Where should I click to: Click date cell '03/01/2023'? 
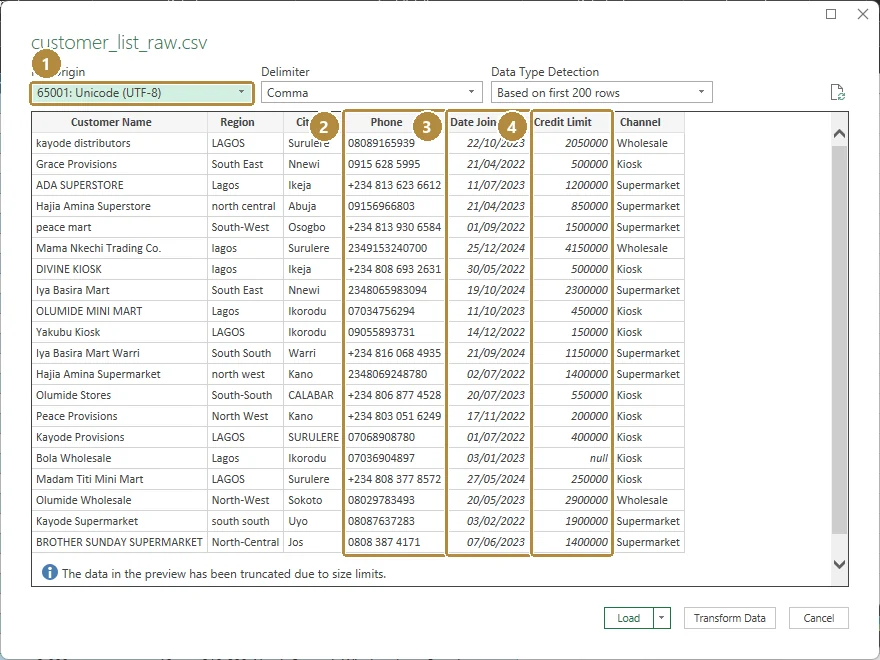[488, 458]
